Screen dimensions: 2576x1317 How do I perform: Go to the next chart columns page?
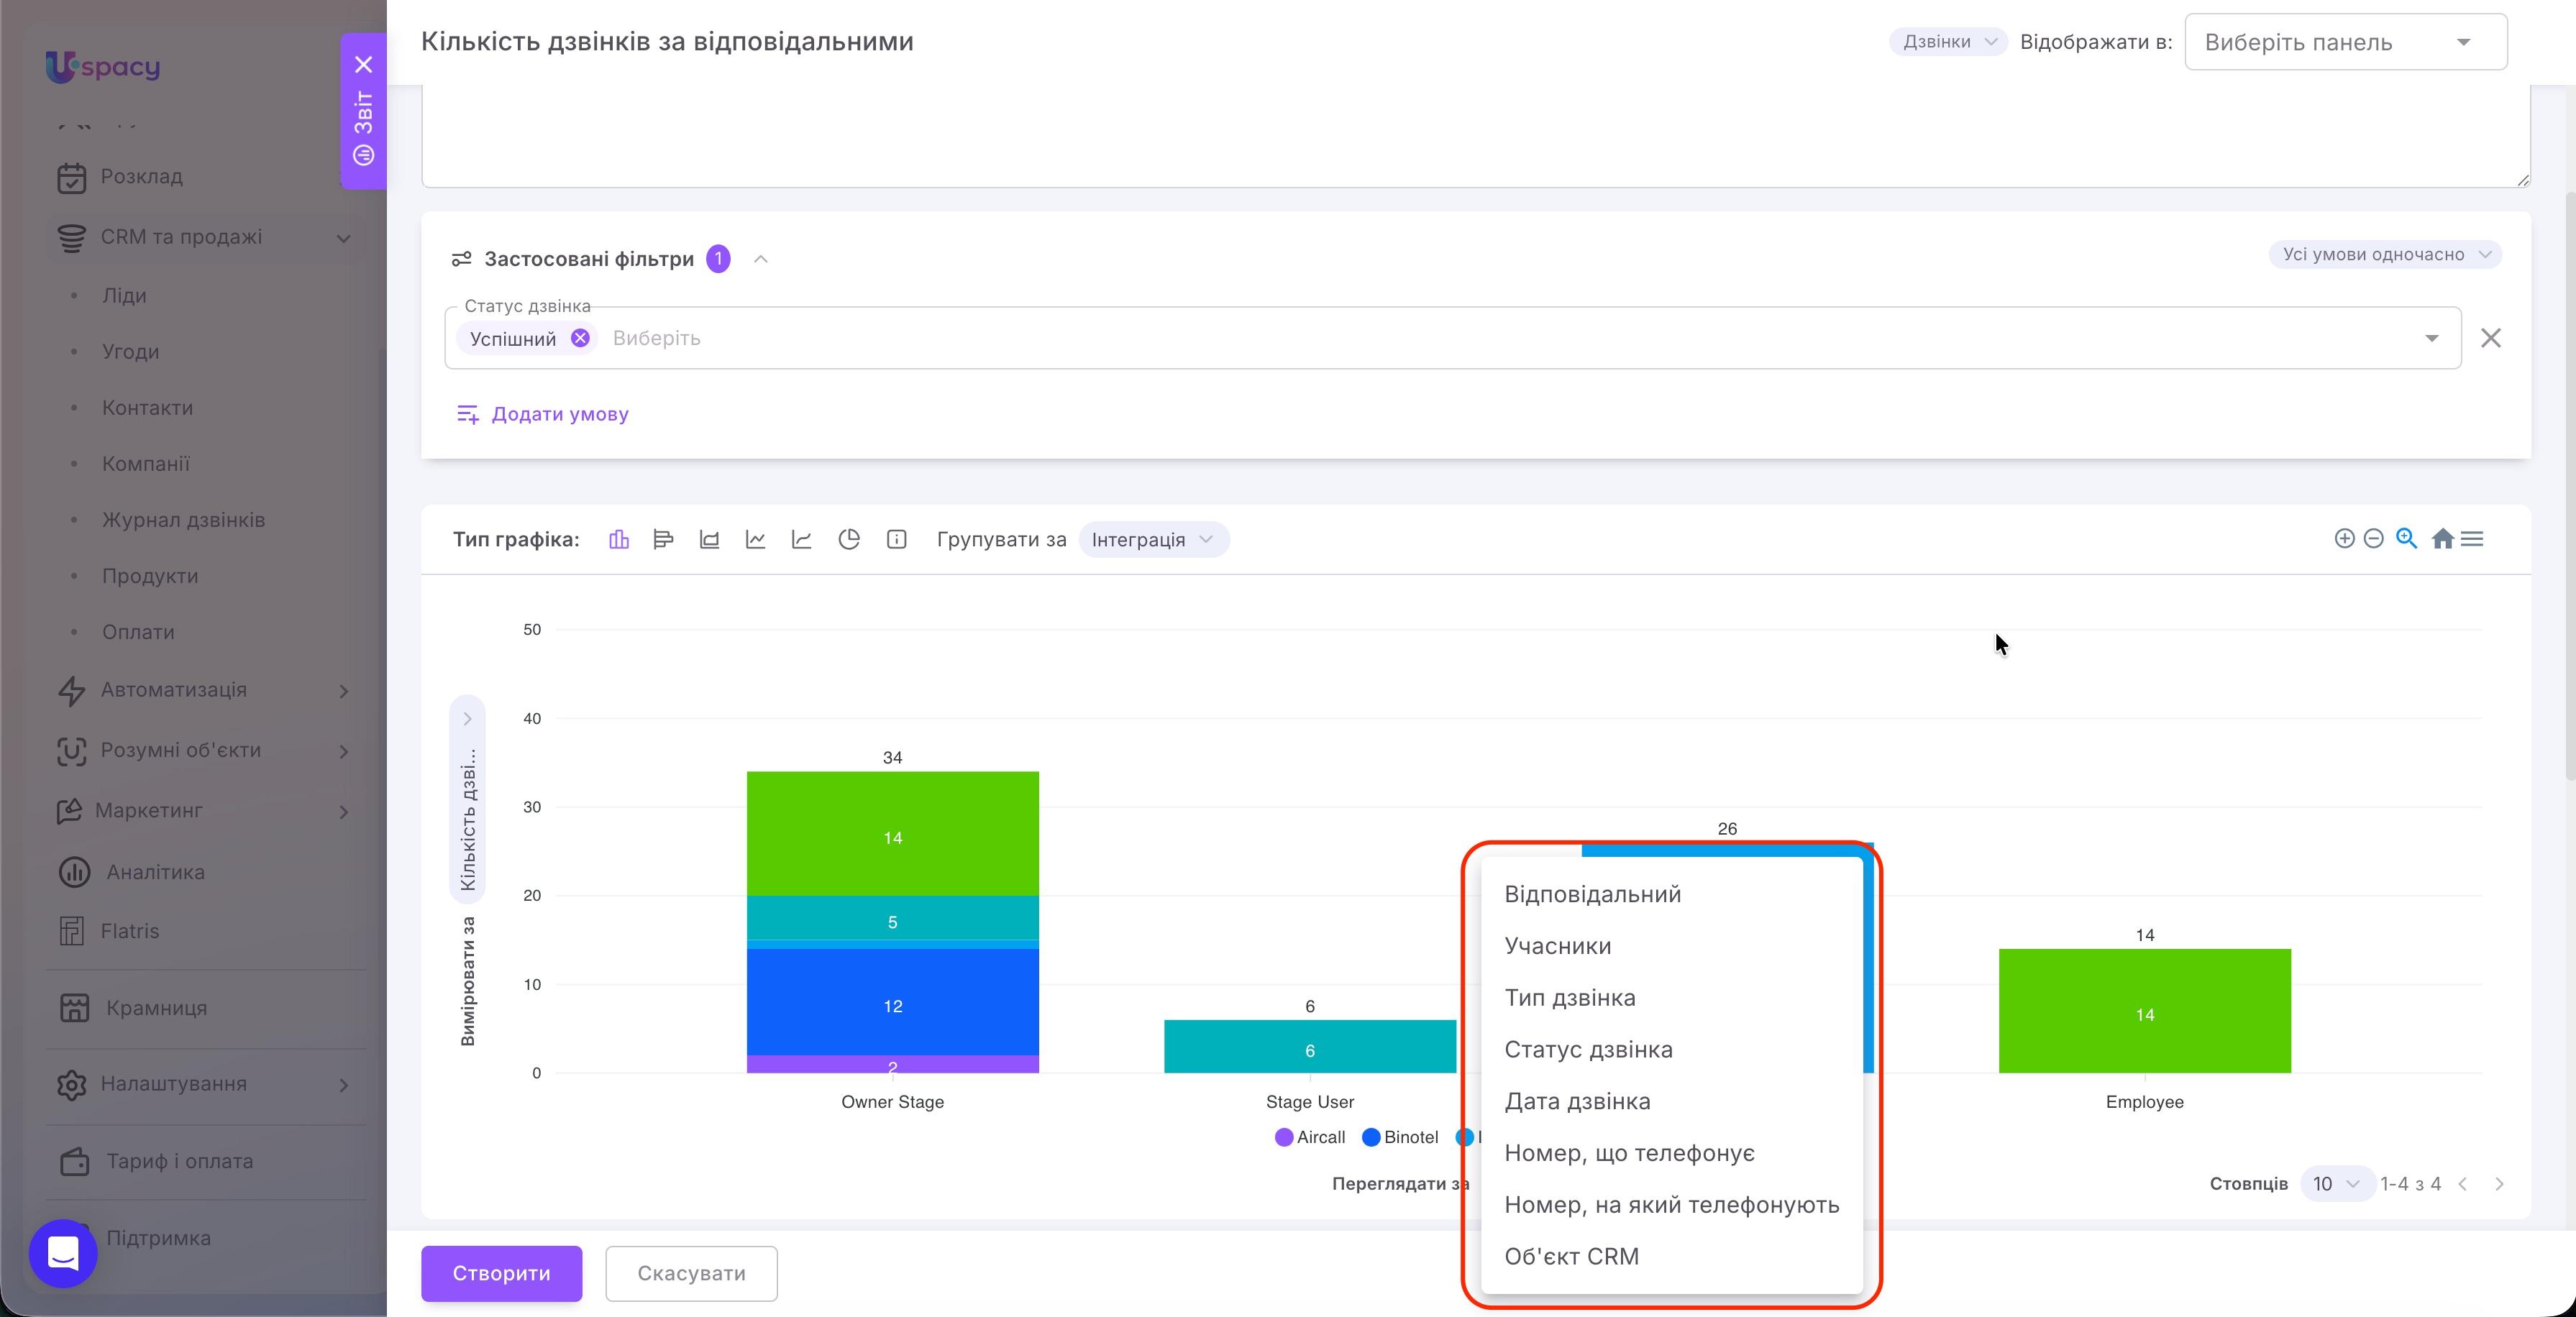coord(2499,1184)
